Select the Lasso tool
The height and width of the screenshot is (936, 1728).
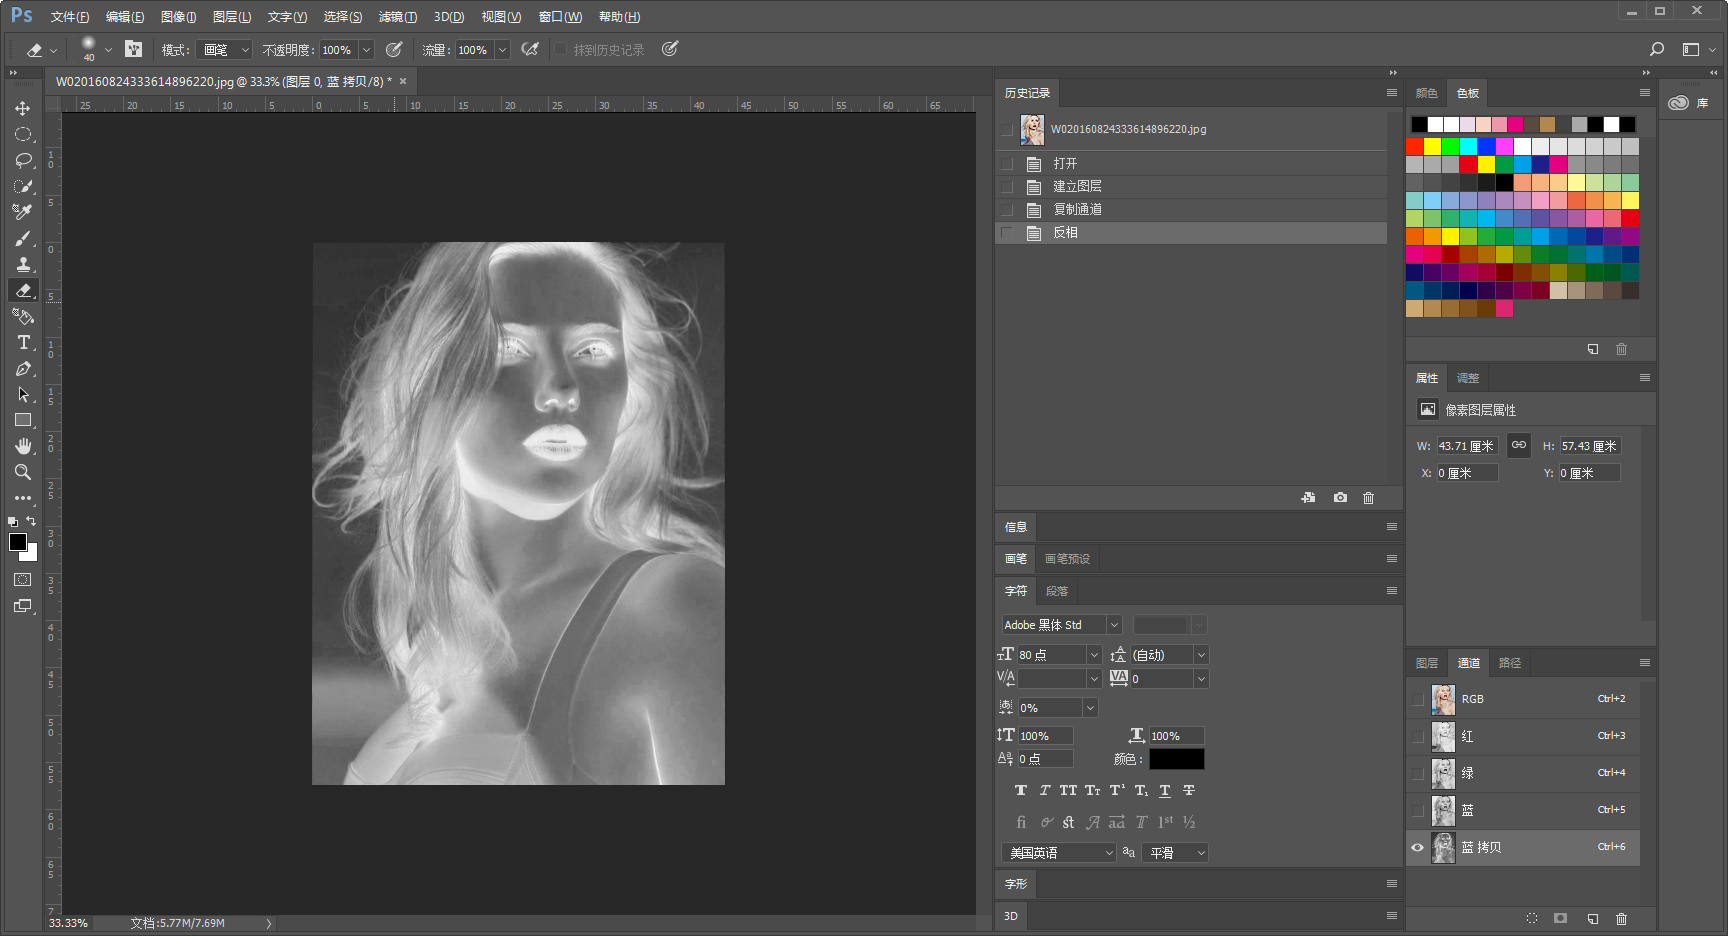(23, 160)
